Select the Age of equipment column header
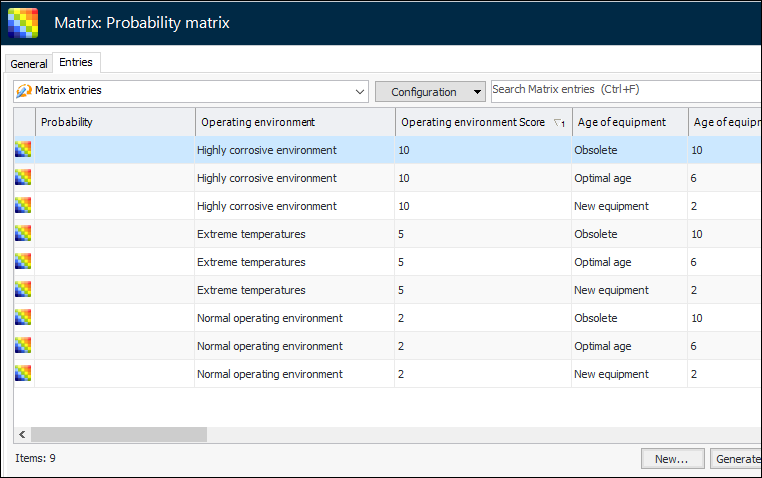 point(628,122)
